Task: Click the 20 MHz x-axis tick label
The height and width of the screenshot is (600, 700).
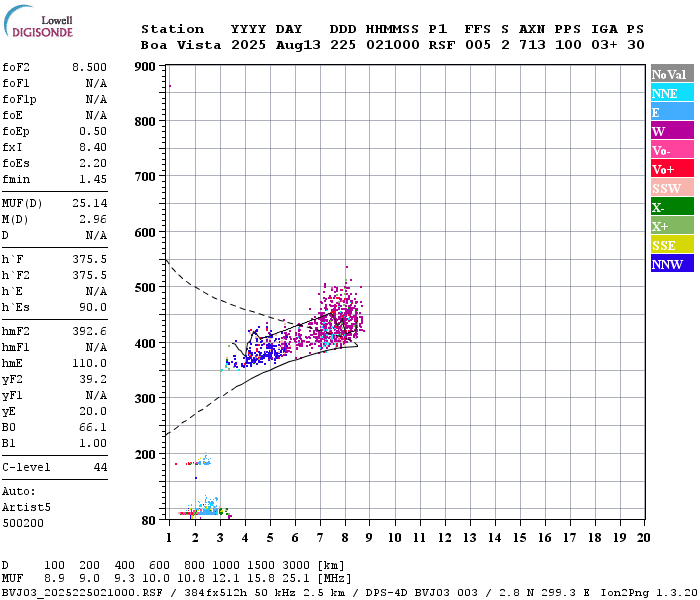Action: (643, 538)
